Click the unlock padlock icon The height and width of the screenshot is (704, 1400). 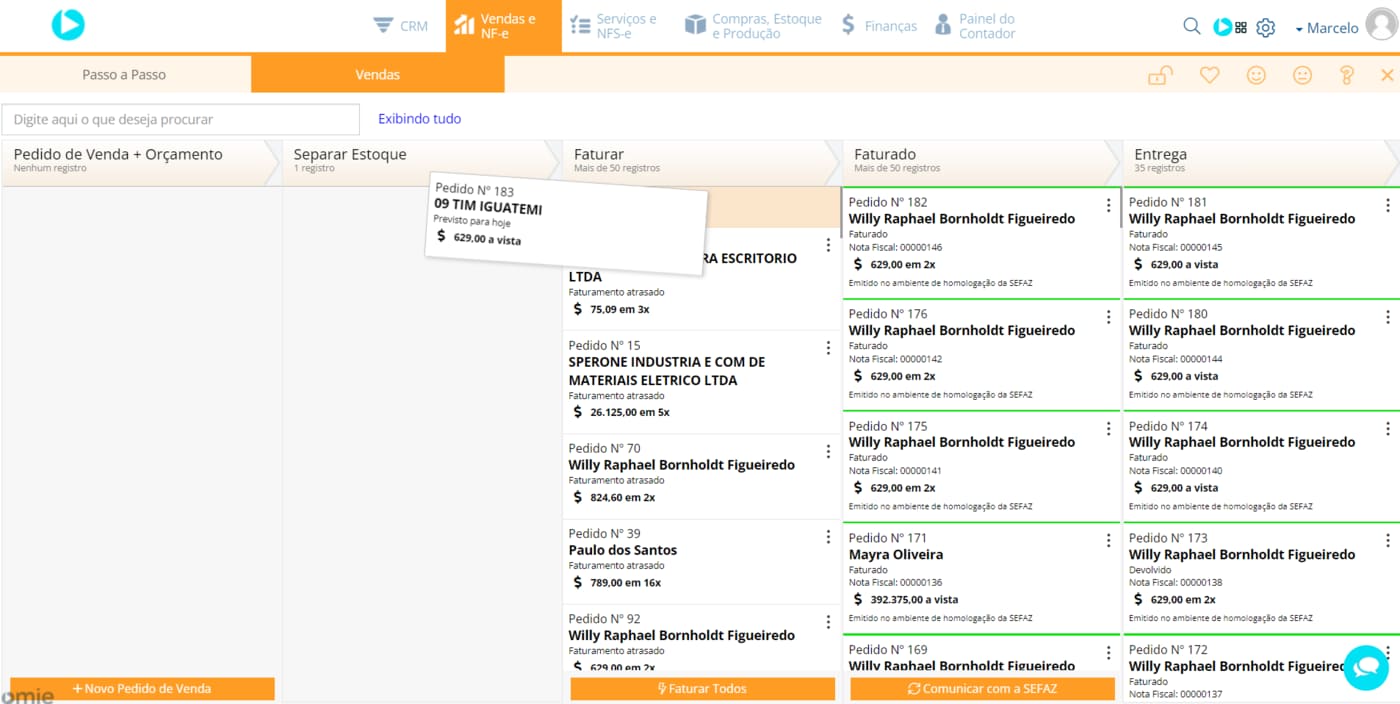click(1160, 75)
